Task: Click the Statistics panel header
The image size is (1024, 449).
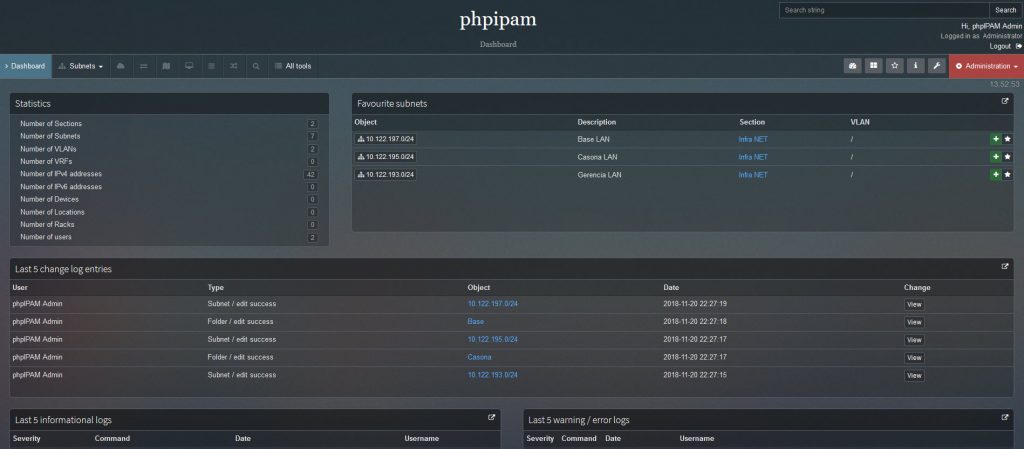Action: (169, 104)
